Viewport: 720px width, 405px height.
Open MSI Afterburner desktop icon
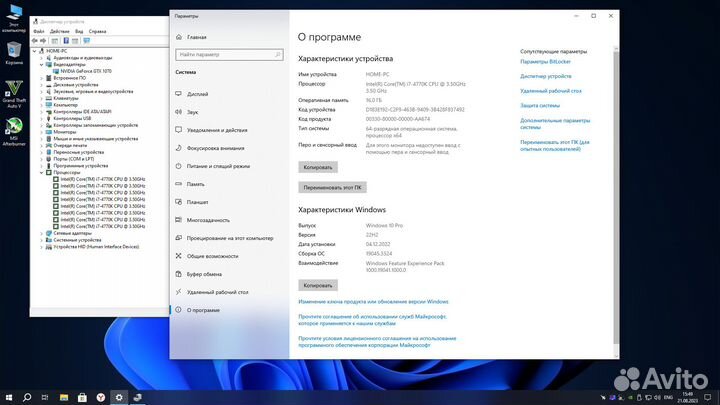(14, 132)
